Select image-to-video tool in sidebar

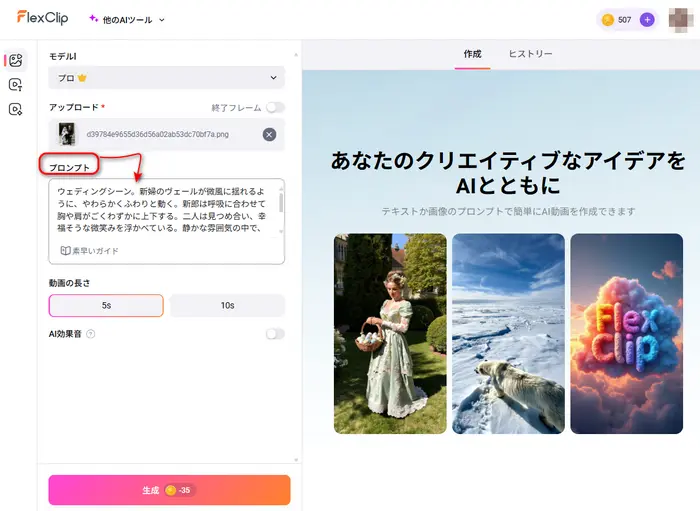point(16,60)
